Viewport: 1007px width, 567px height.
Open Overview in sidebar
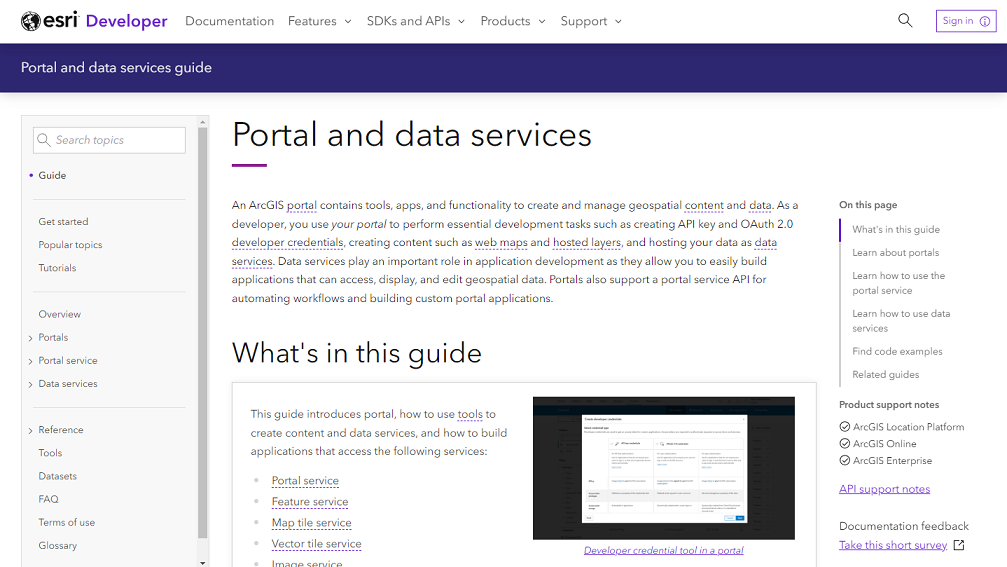tap(60, 314)
